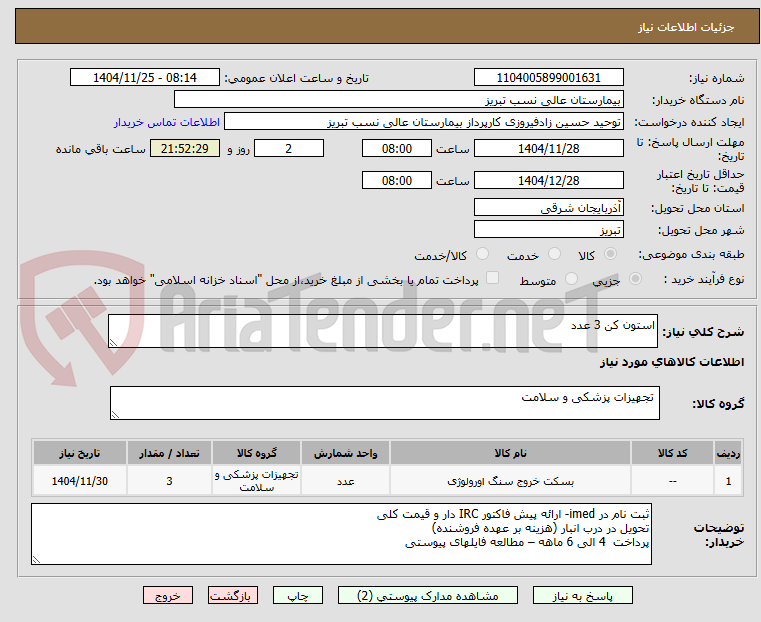Click the کد کالا column header
This screenshot has height=622, width=761.
672,453
